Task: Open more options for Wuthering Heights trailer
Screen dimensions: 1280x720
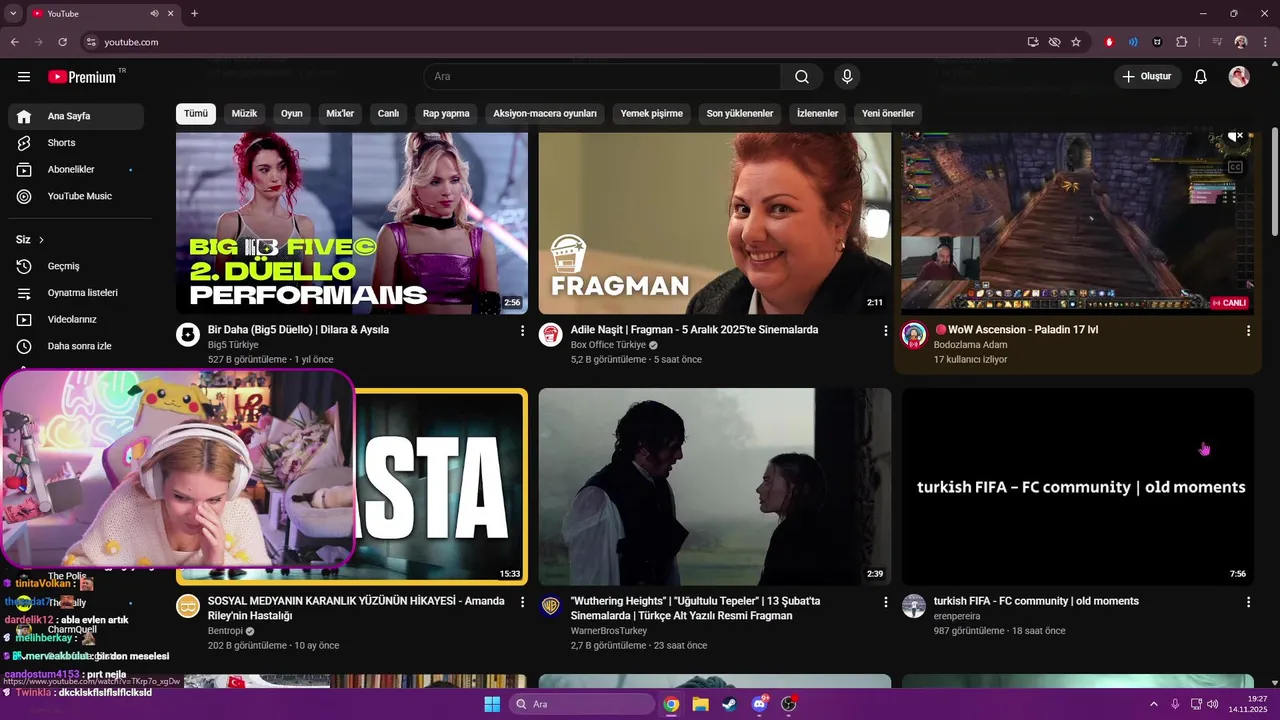Action: [885, 602]
